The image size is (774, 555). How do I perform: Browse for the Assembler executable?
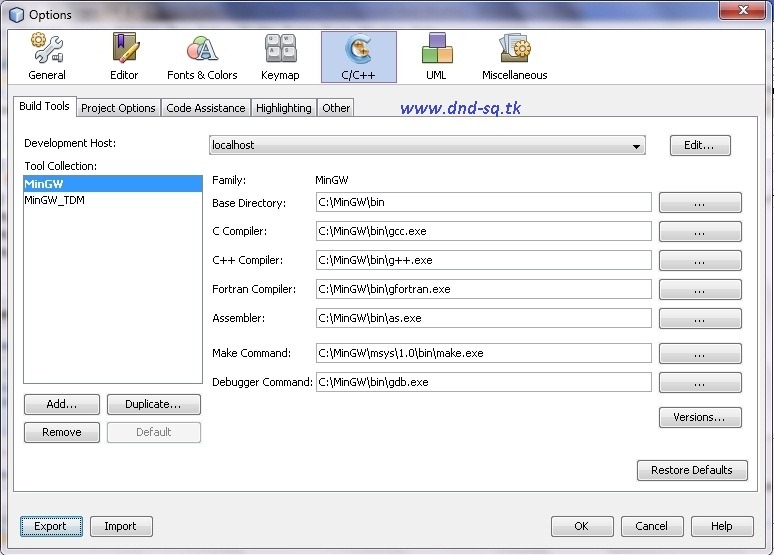pos(700,318)
